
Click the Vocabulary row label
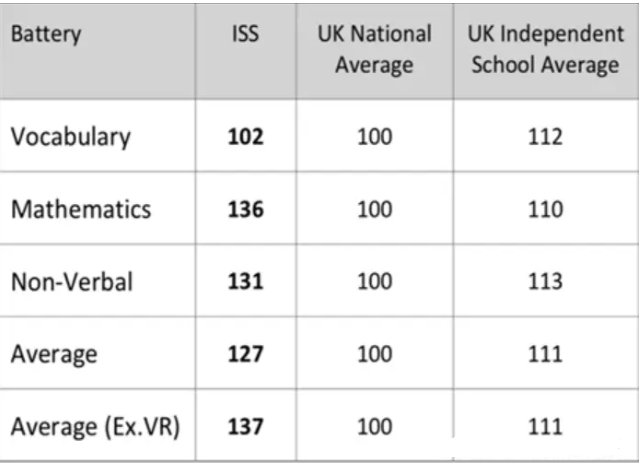pos(70,137)
